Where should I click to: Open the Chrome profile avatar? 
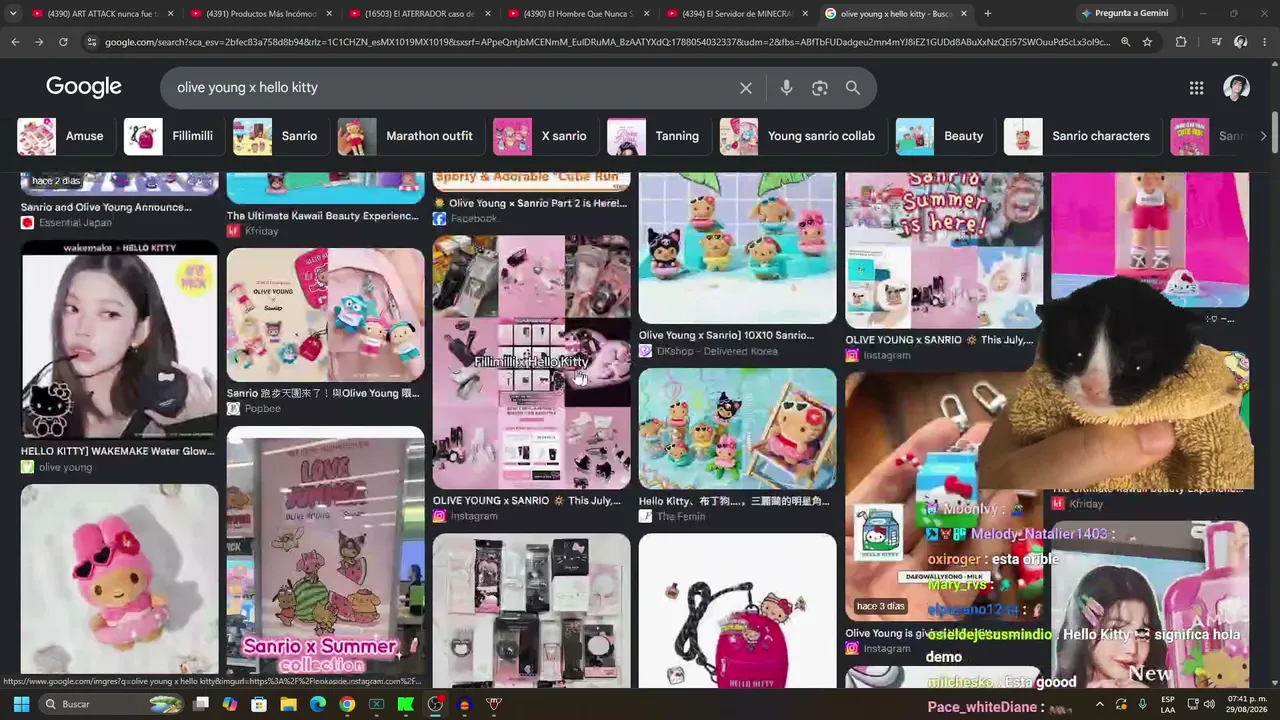1240,42
